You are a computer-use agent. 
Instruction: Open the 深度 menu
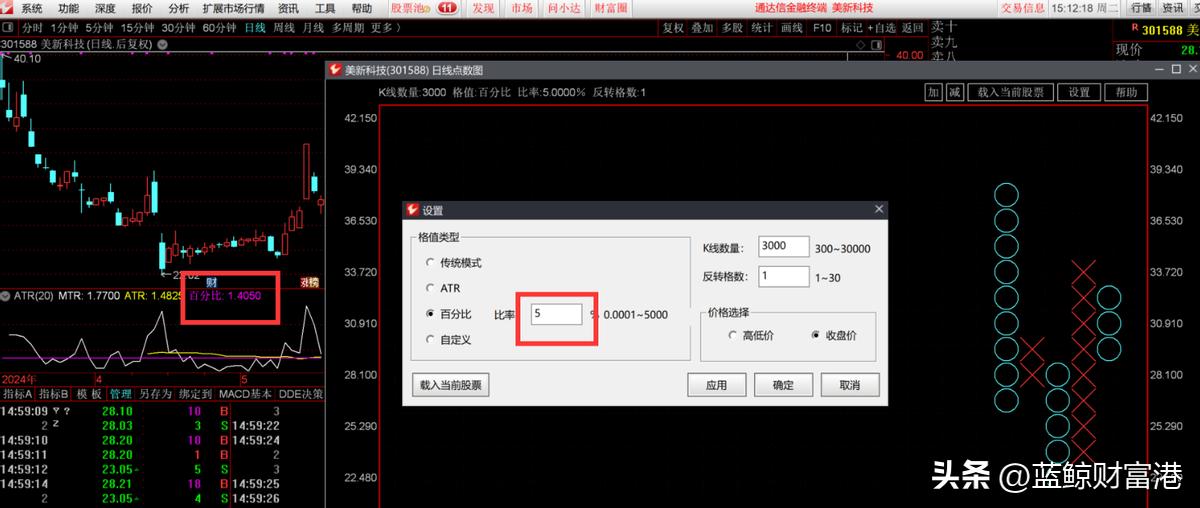coord(105,8)
